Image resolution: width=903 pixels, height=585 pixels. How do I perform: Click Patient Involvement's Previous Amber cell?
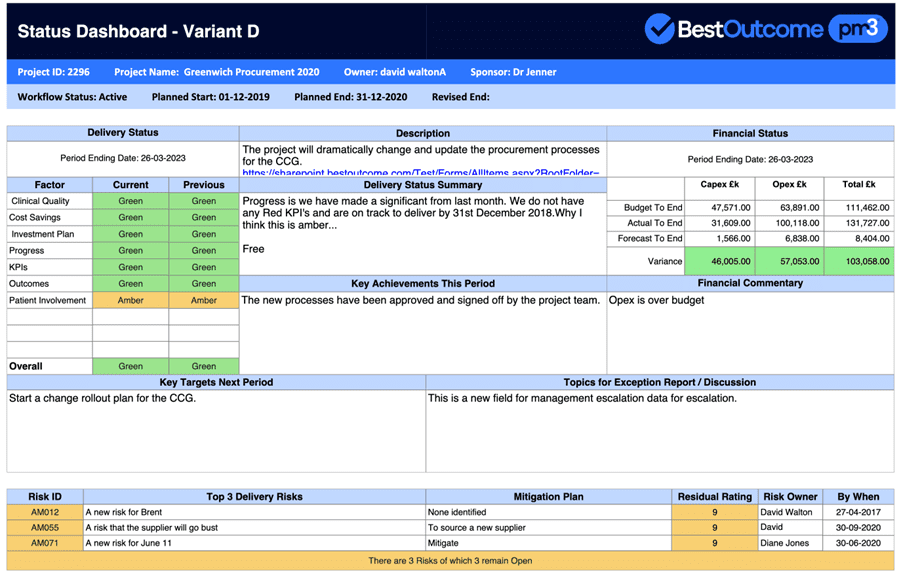tap(204, 301)
